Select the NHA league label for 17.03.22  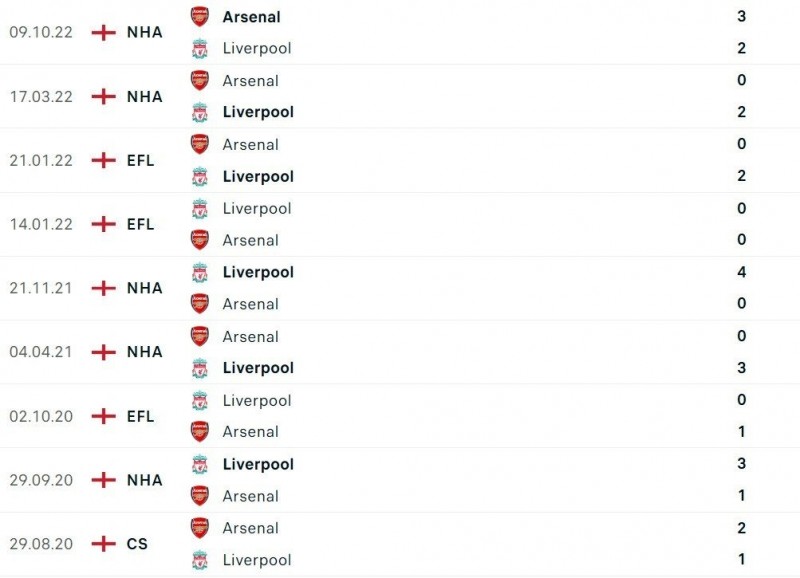[x=144, y=96]
